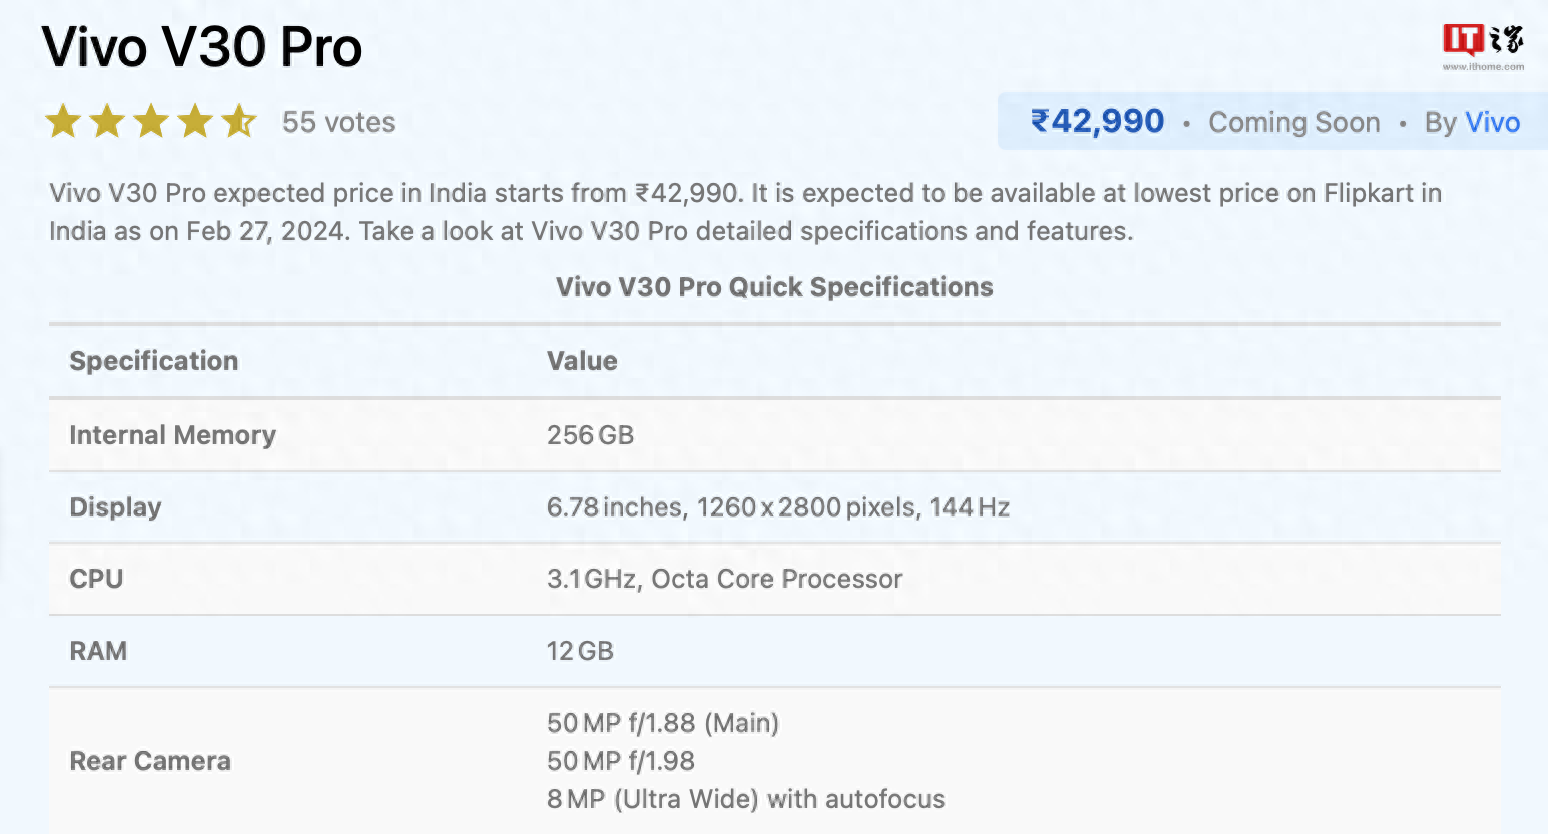Click the Quick Specifications table heading
Screen dimensions: 1548x834
tap(775, 287)
